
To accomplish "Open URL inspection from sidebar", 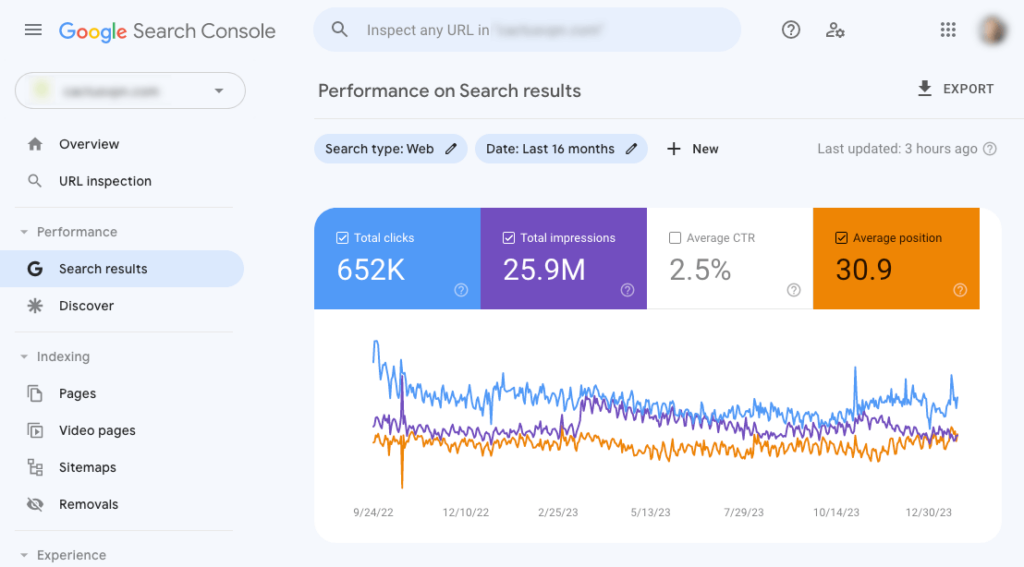I will pyautogui.click(x=105, y=181).
